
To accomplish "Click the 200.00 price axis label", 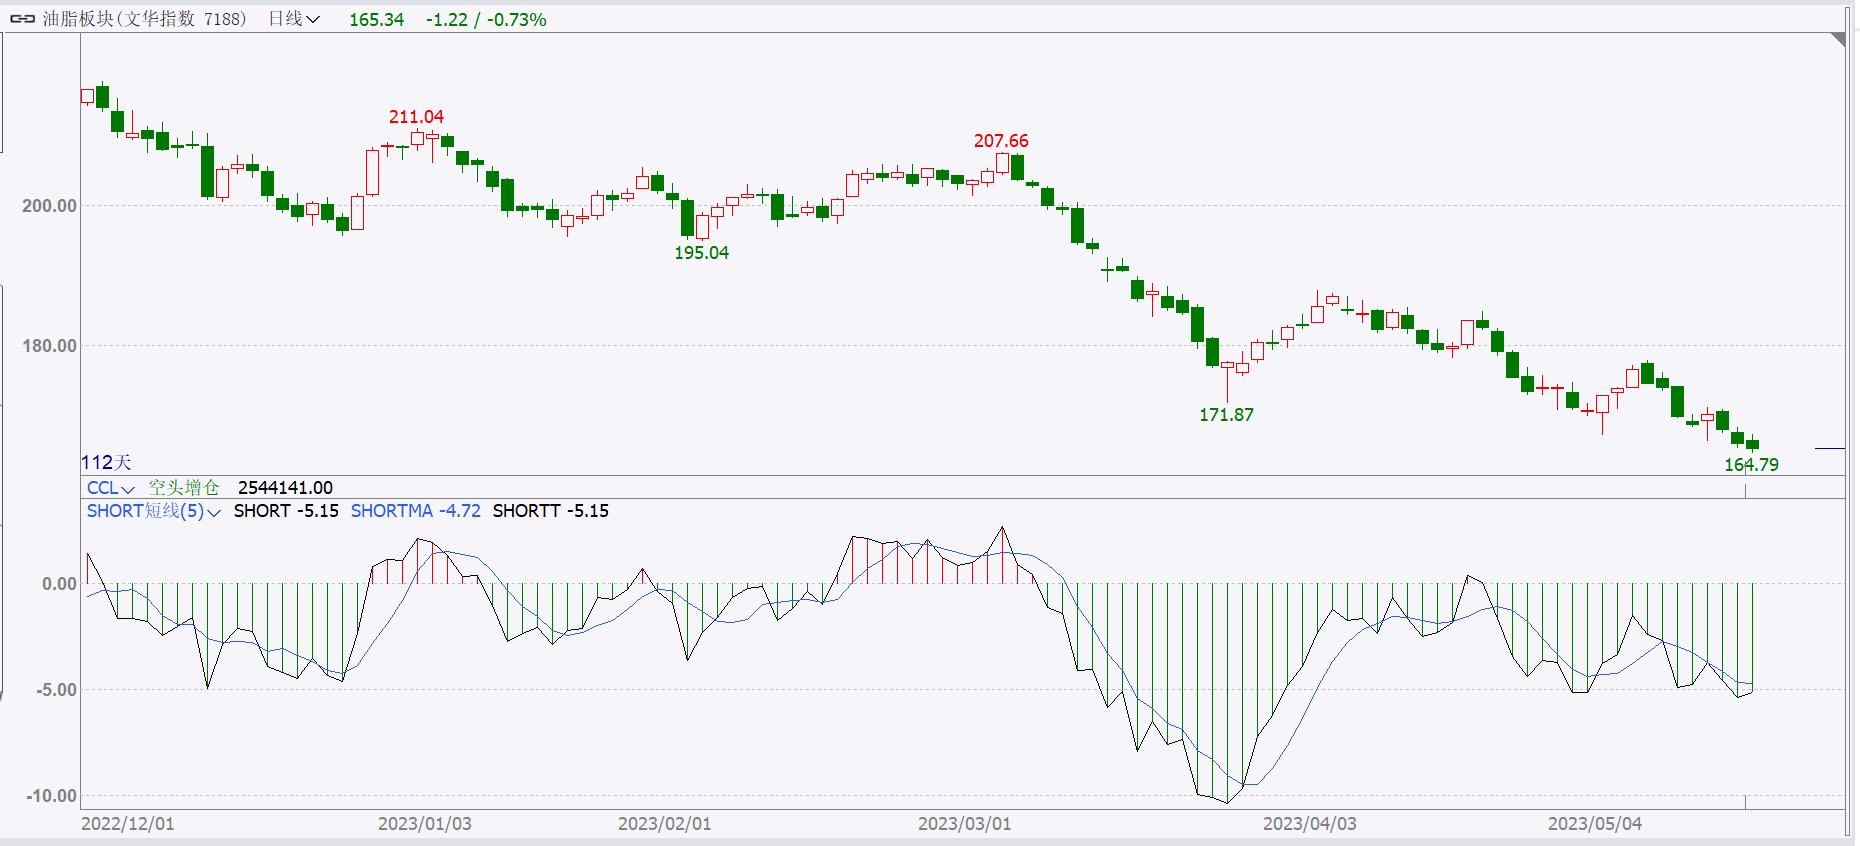I will pyautogui.click(x=49, y=206).
